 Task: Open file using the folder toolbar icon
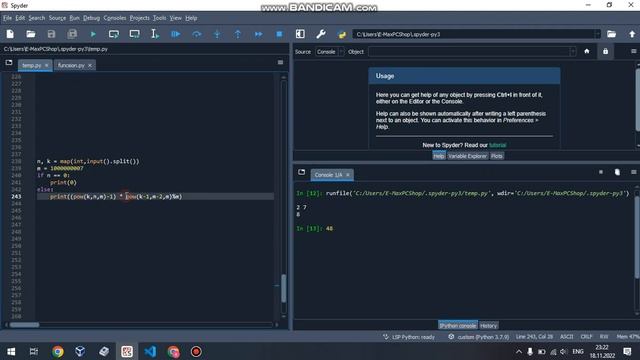pos(31,34)
